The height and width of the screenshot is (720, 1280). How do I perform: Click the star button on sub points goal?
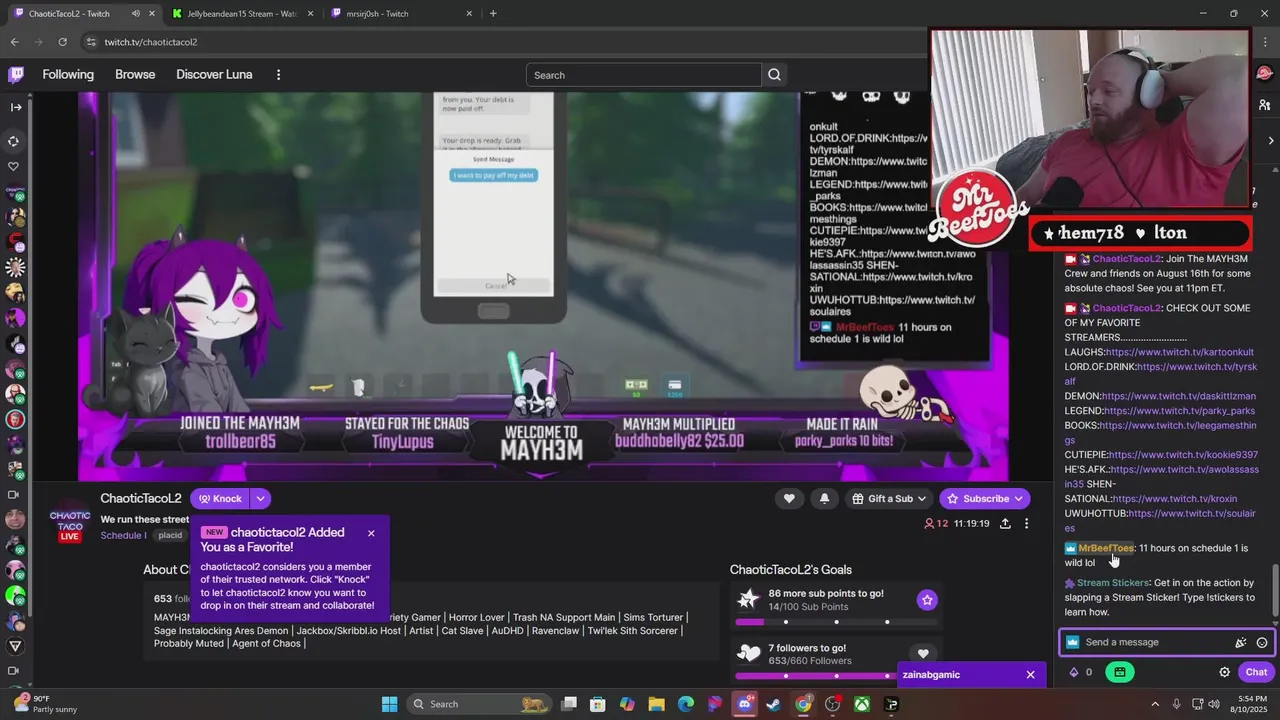click(927, 600)
